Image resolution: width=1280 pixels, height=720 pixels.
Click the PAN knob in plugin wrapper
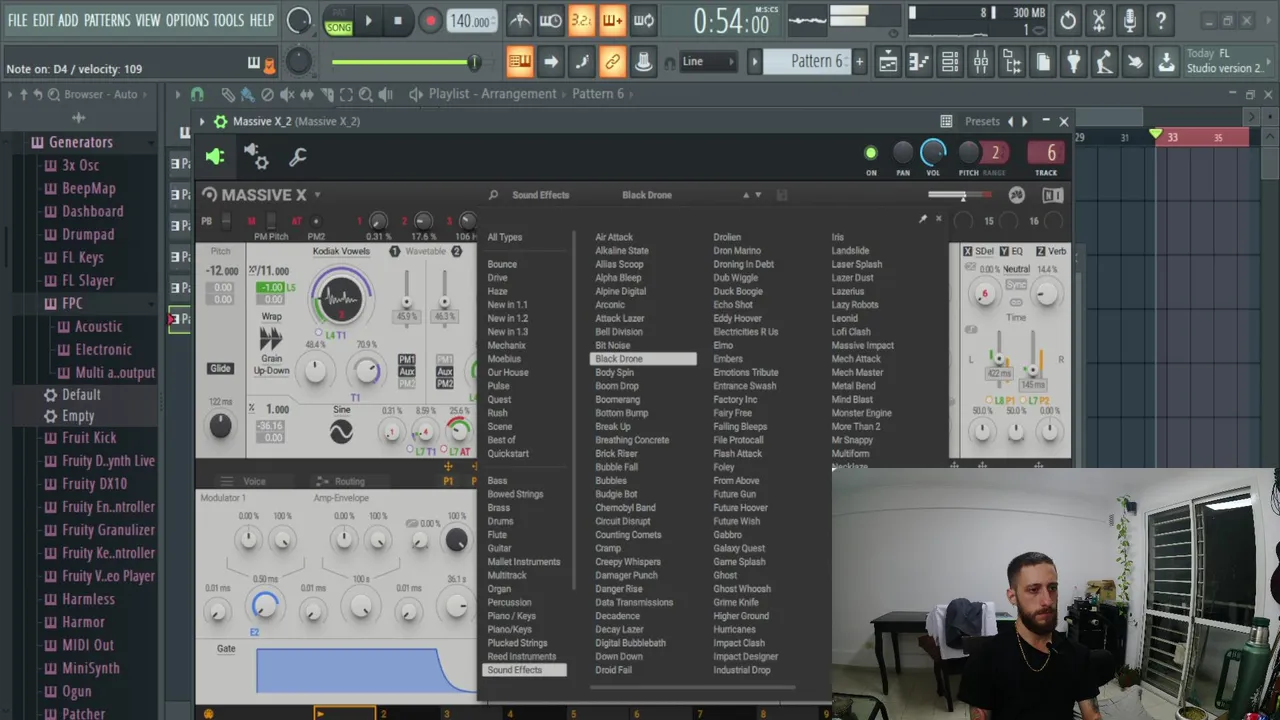903,152
